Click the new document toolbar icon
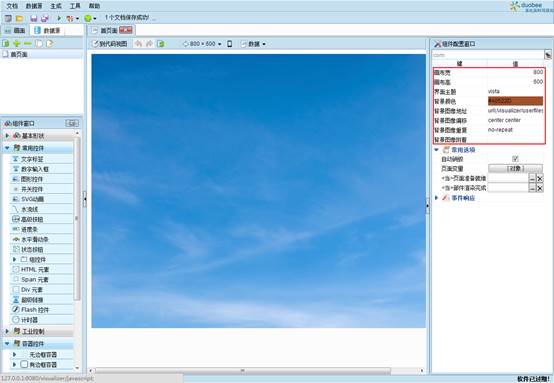The image size is (554, 383). pyautogui.click(x=8, y=18)
